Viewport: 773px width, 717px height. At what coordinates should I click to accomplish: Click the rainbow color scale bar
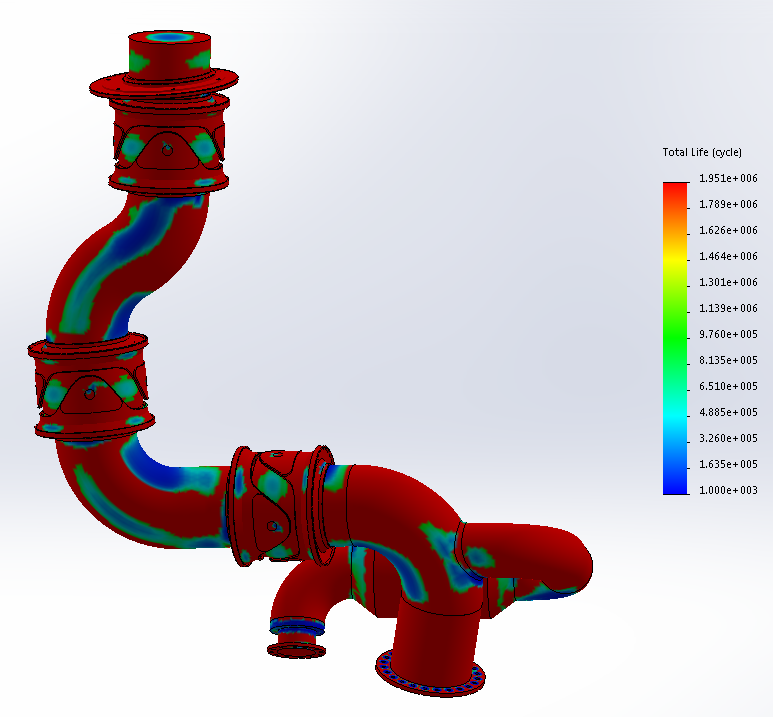pos(675,338)
